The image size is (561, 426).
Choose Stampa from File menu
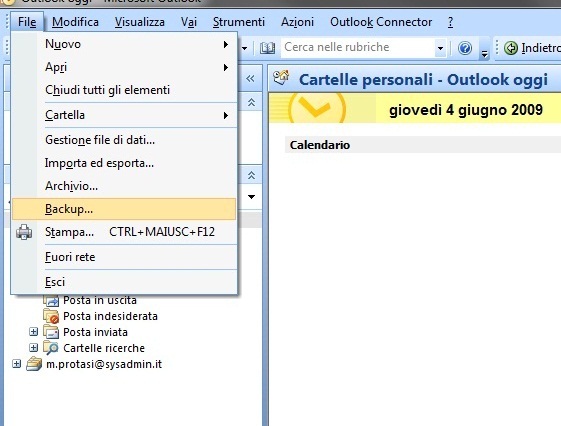click(124, 232)
